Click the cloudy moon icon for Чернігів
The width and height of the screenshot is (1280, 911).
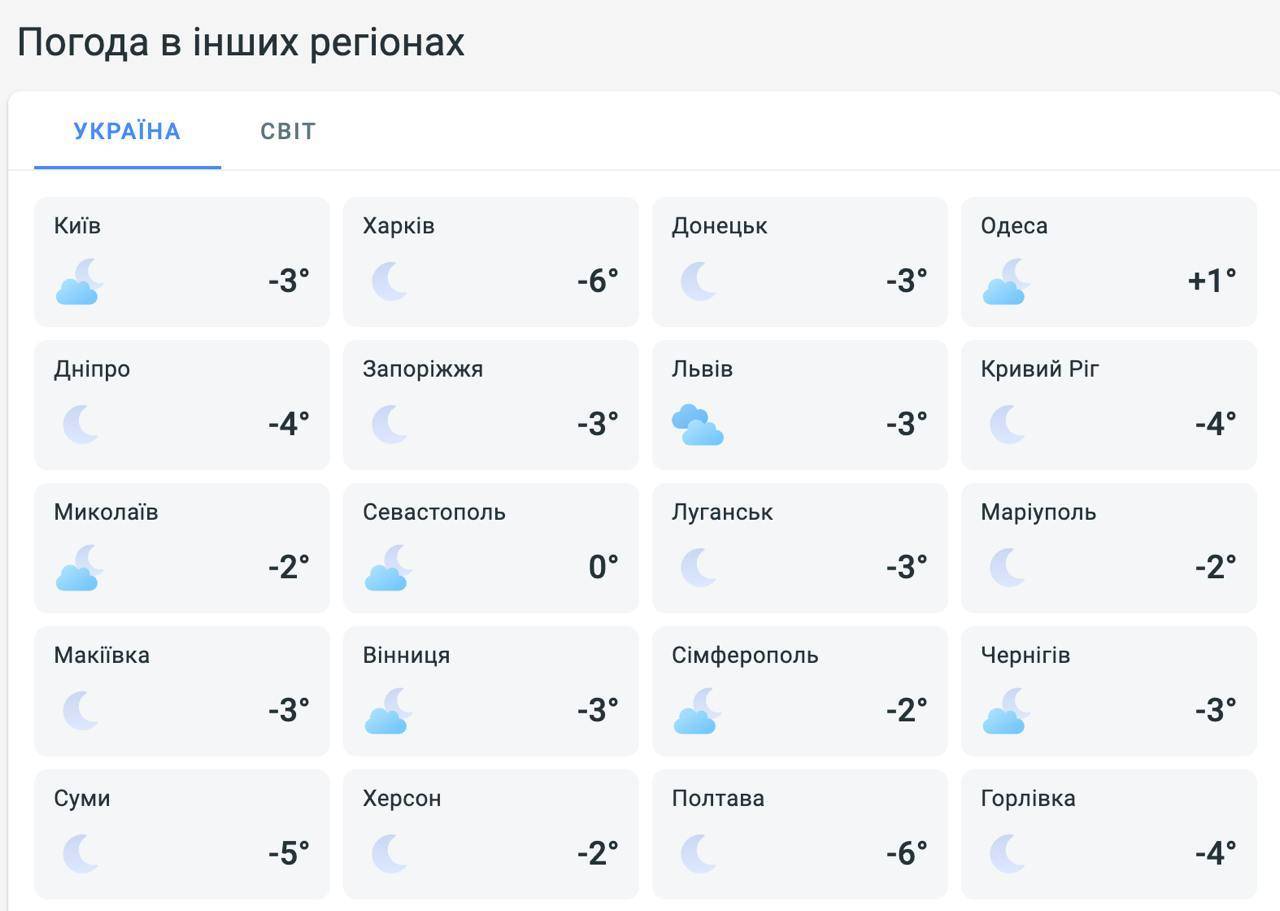[x=1006, y=710]
